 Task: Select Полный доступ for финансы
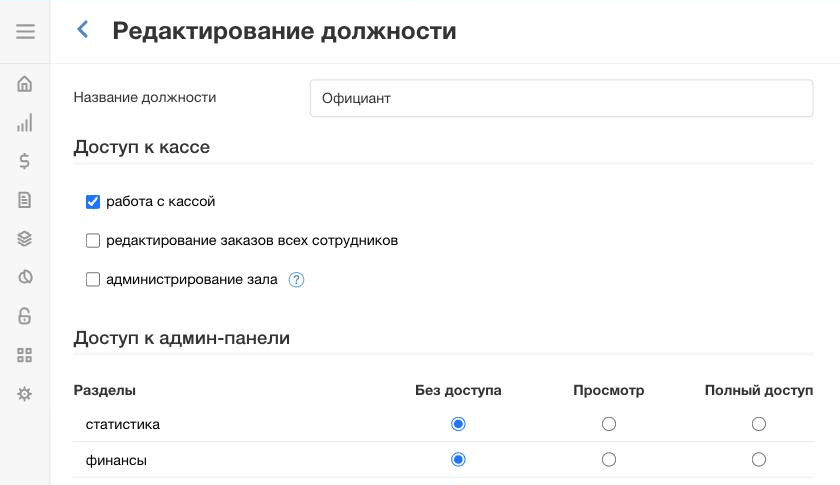pyautogui.click(x=759, y=459)
